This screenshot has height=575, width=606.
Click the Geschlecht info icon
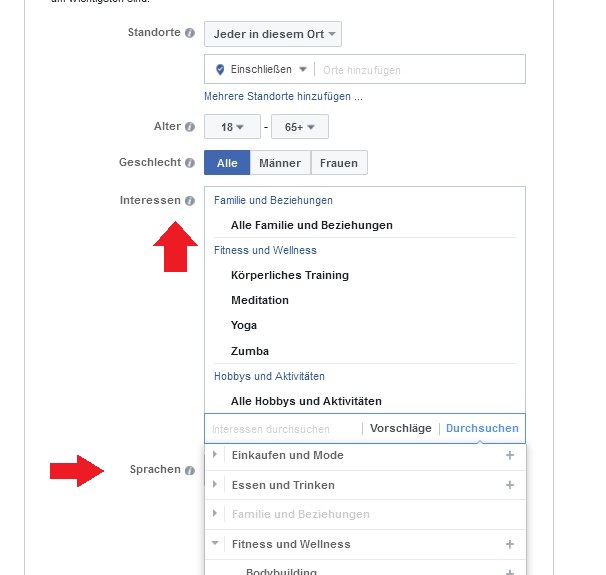pos(190,162)
